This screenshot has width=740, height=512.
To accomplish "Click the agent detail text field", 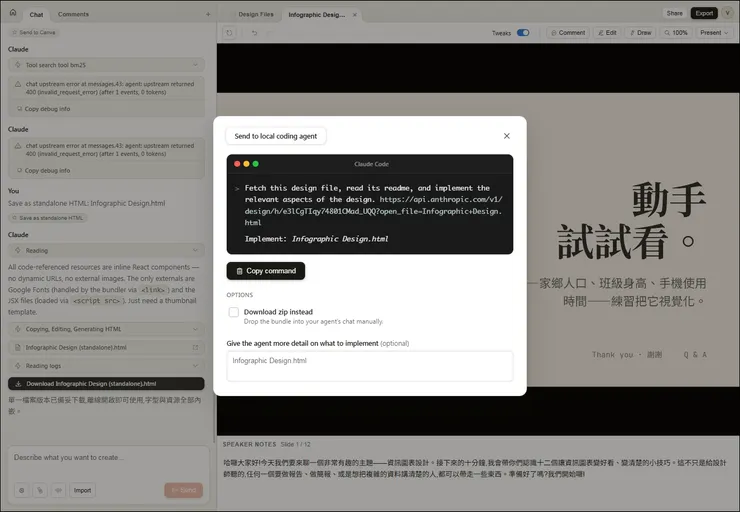I will pyautogui.click(x=370, y=366).
